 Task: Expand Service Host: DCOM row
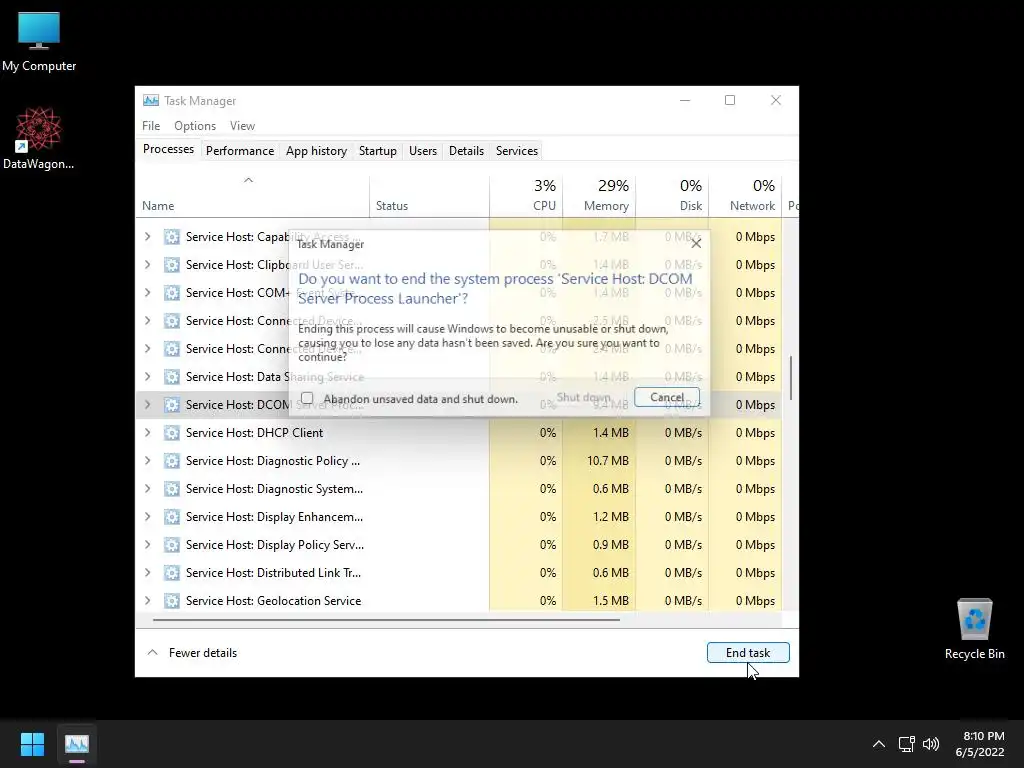tap(148, 405)
